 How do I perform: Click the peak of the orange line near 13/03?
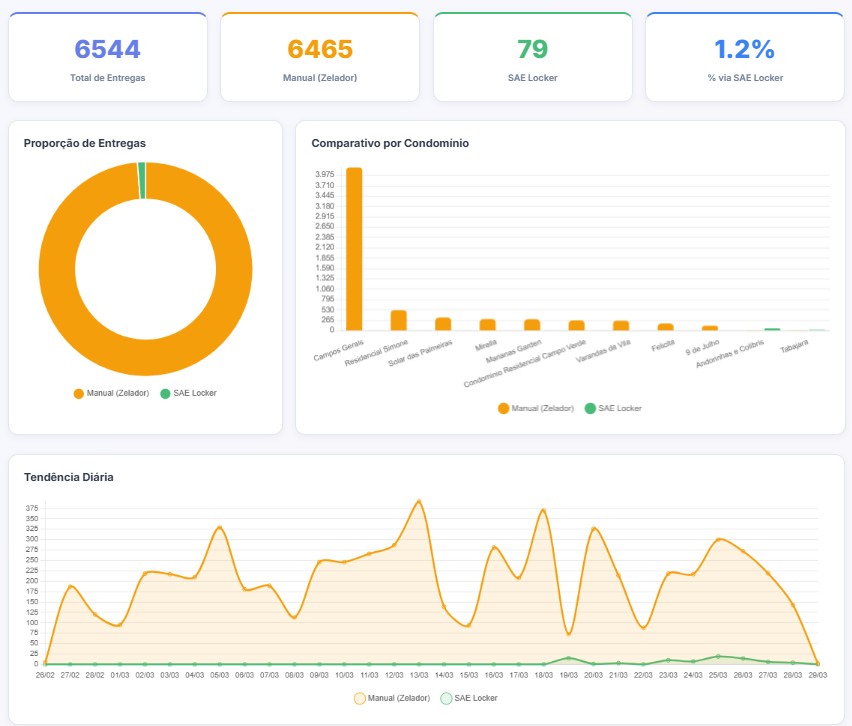click(420, 502)
